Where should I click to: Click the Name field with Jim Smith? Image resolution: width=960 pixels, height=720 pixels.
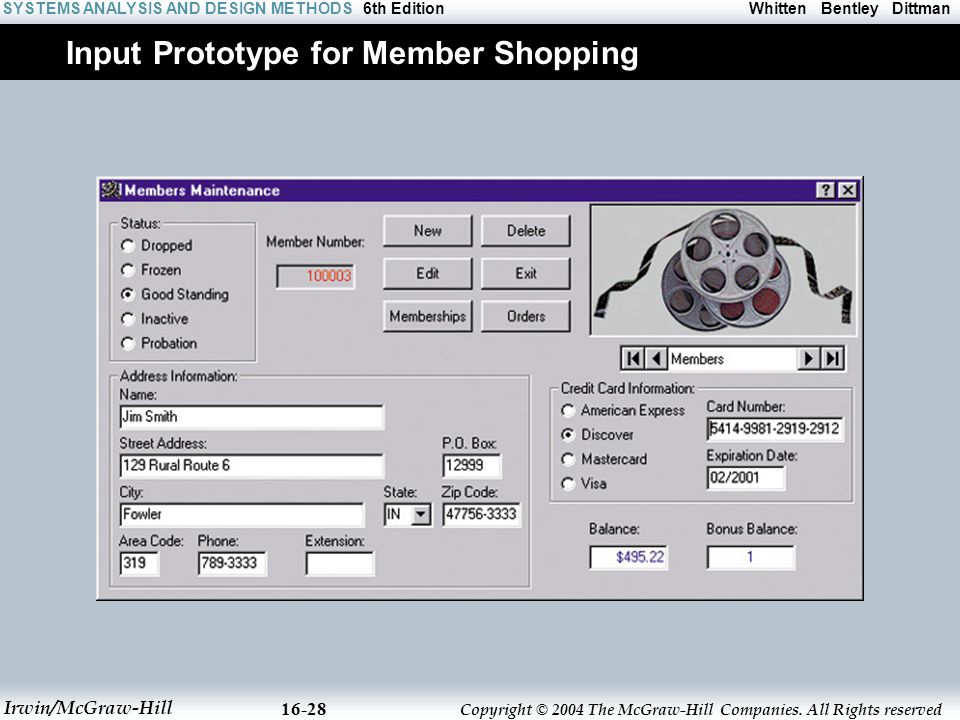click(x=252, y=417)
